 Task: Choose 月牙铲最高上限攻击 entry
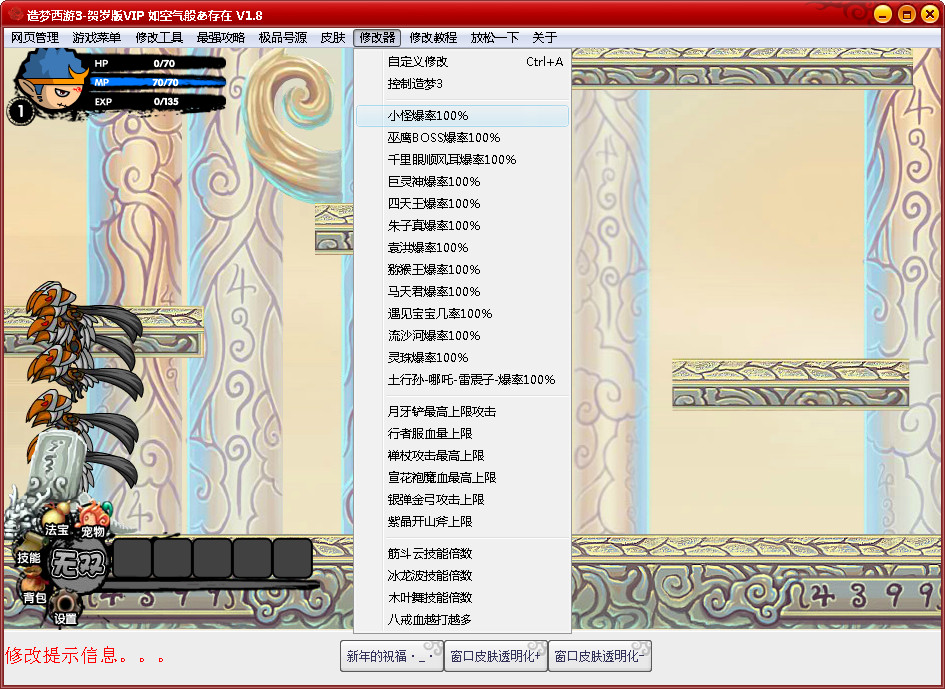[462, 412]
